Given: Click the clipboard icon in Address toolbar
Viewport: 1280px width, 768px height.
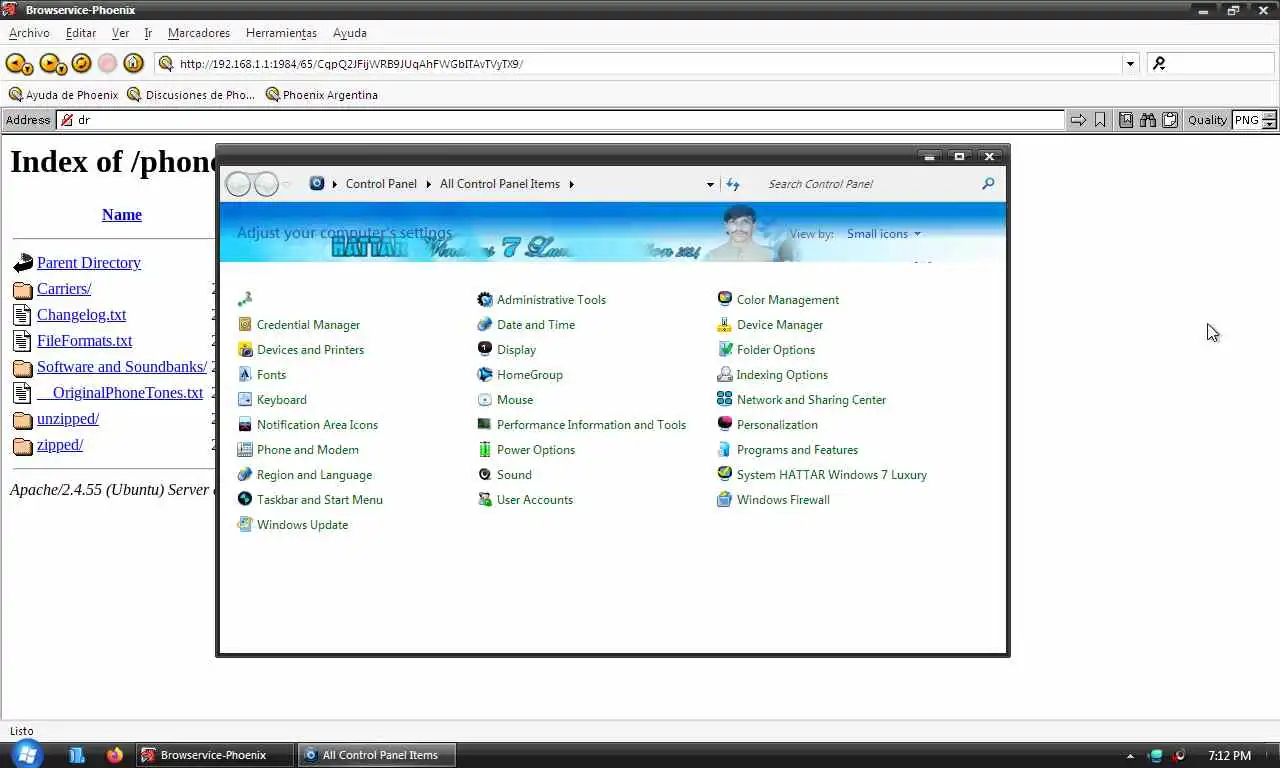Looking at the screenshot, I should point(1169,120).
